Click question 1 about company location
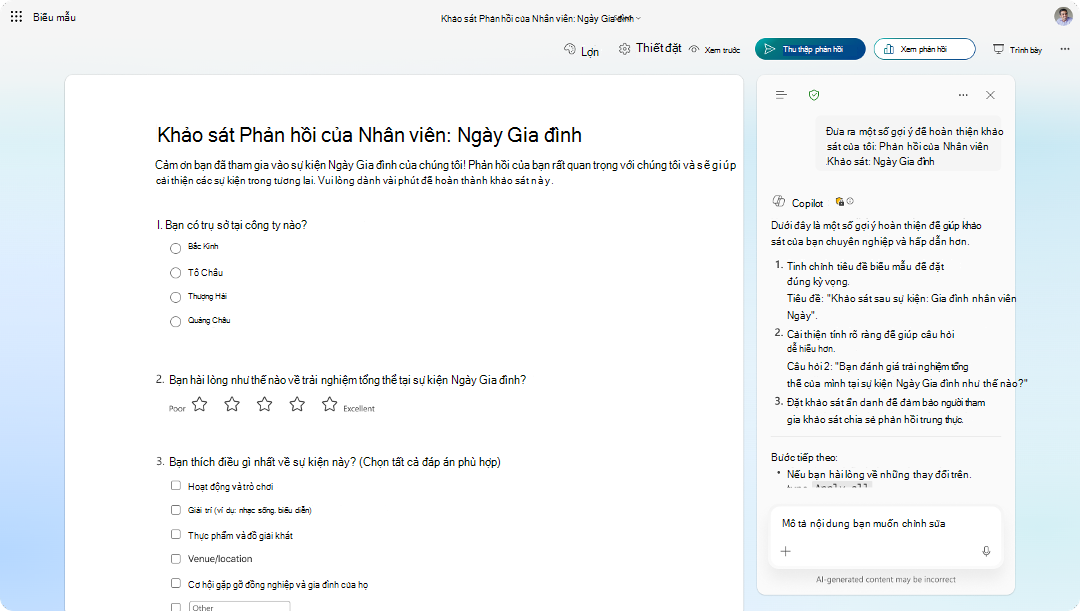Viewport: 1080px width, 612px height. (x=231, y=225)
